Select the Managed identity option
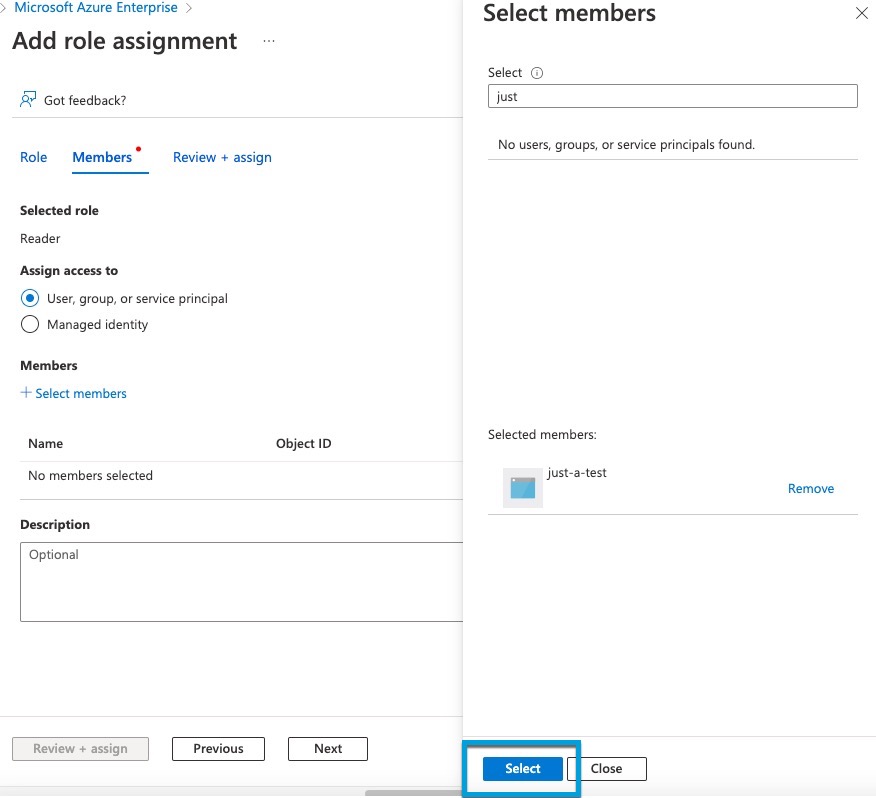 (30, 324)
